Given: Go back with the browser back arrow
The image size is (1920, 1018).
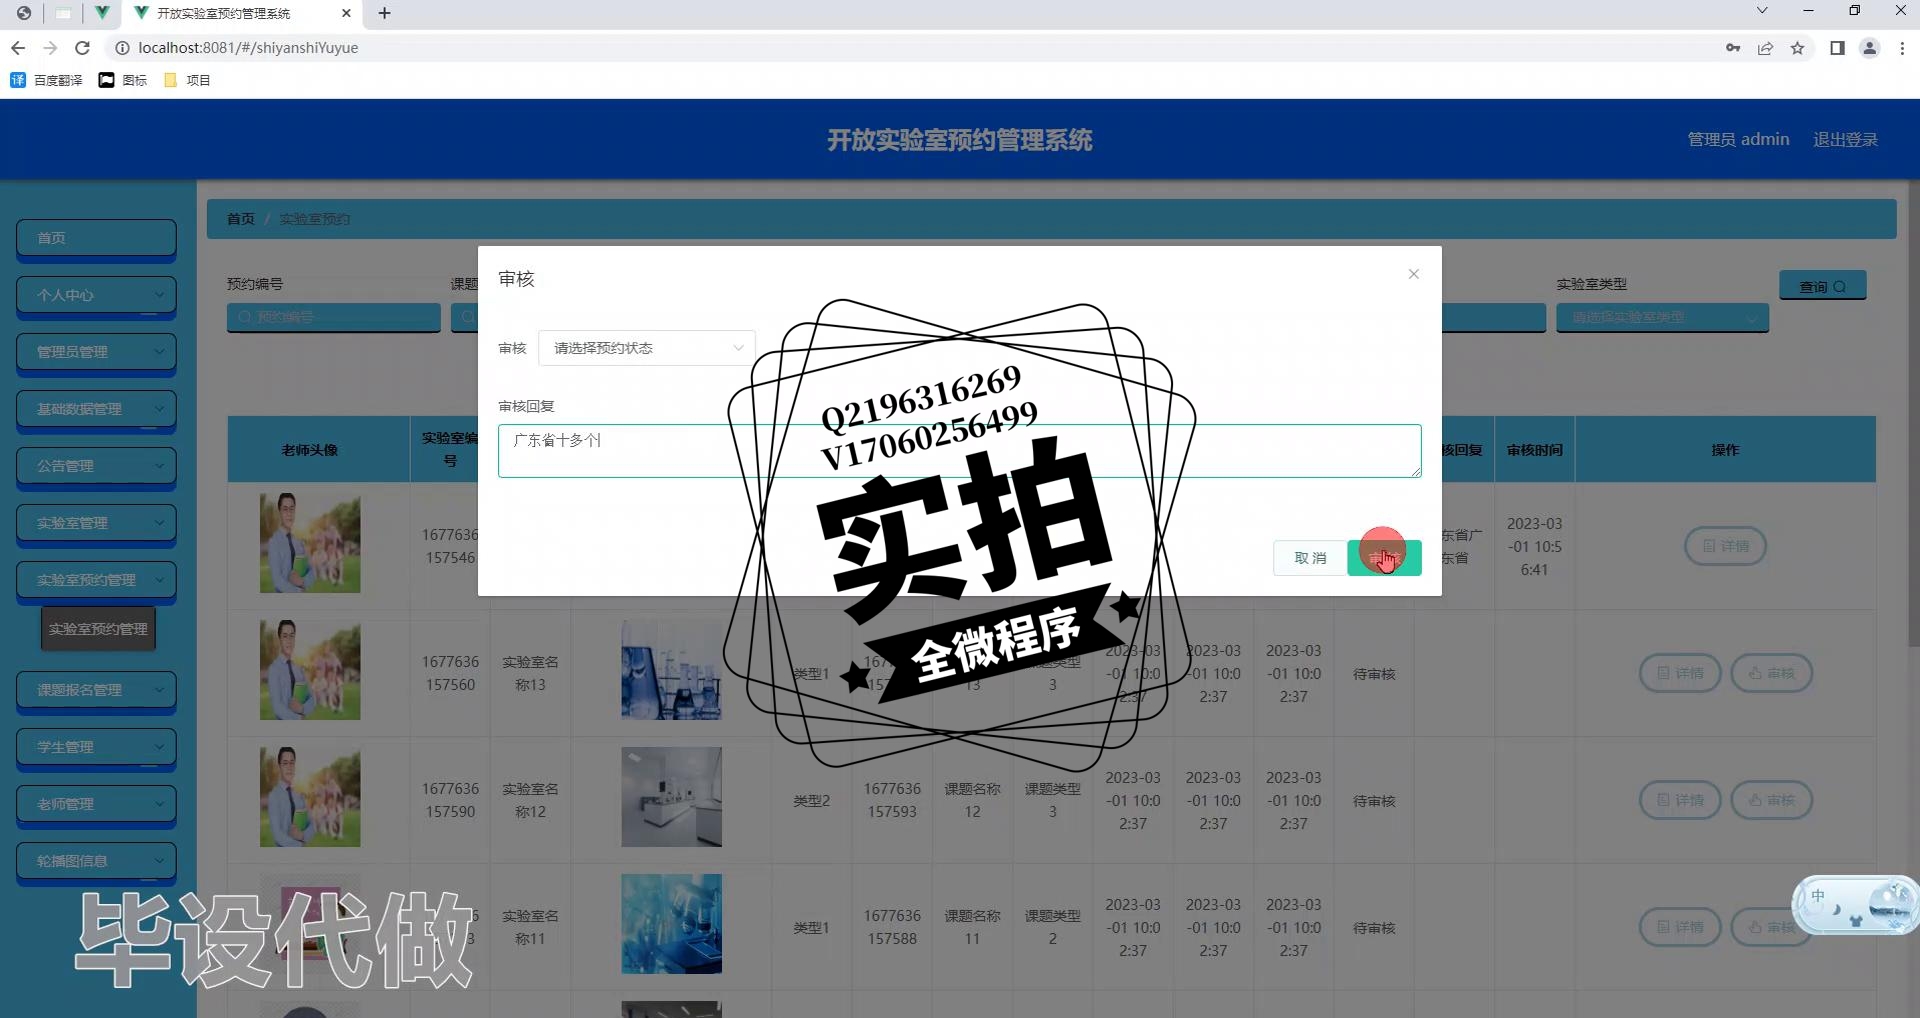Looking at the screenshot, I should pos(18,48).
